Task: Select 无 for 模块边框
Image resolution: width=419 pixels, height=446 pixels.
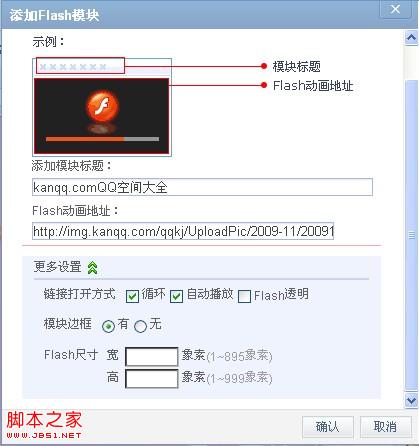Action: pyautogui.click(x=140, y=326)
